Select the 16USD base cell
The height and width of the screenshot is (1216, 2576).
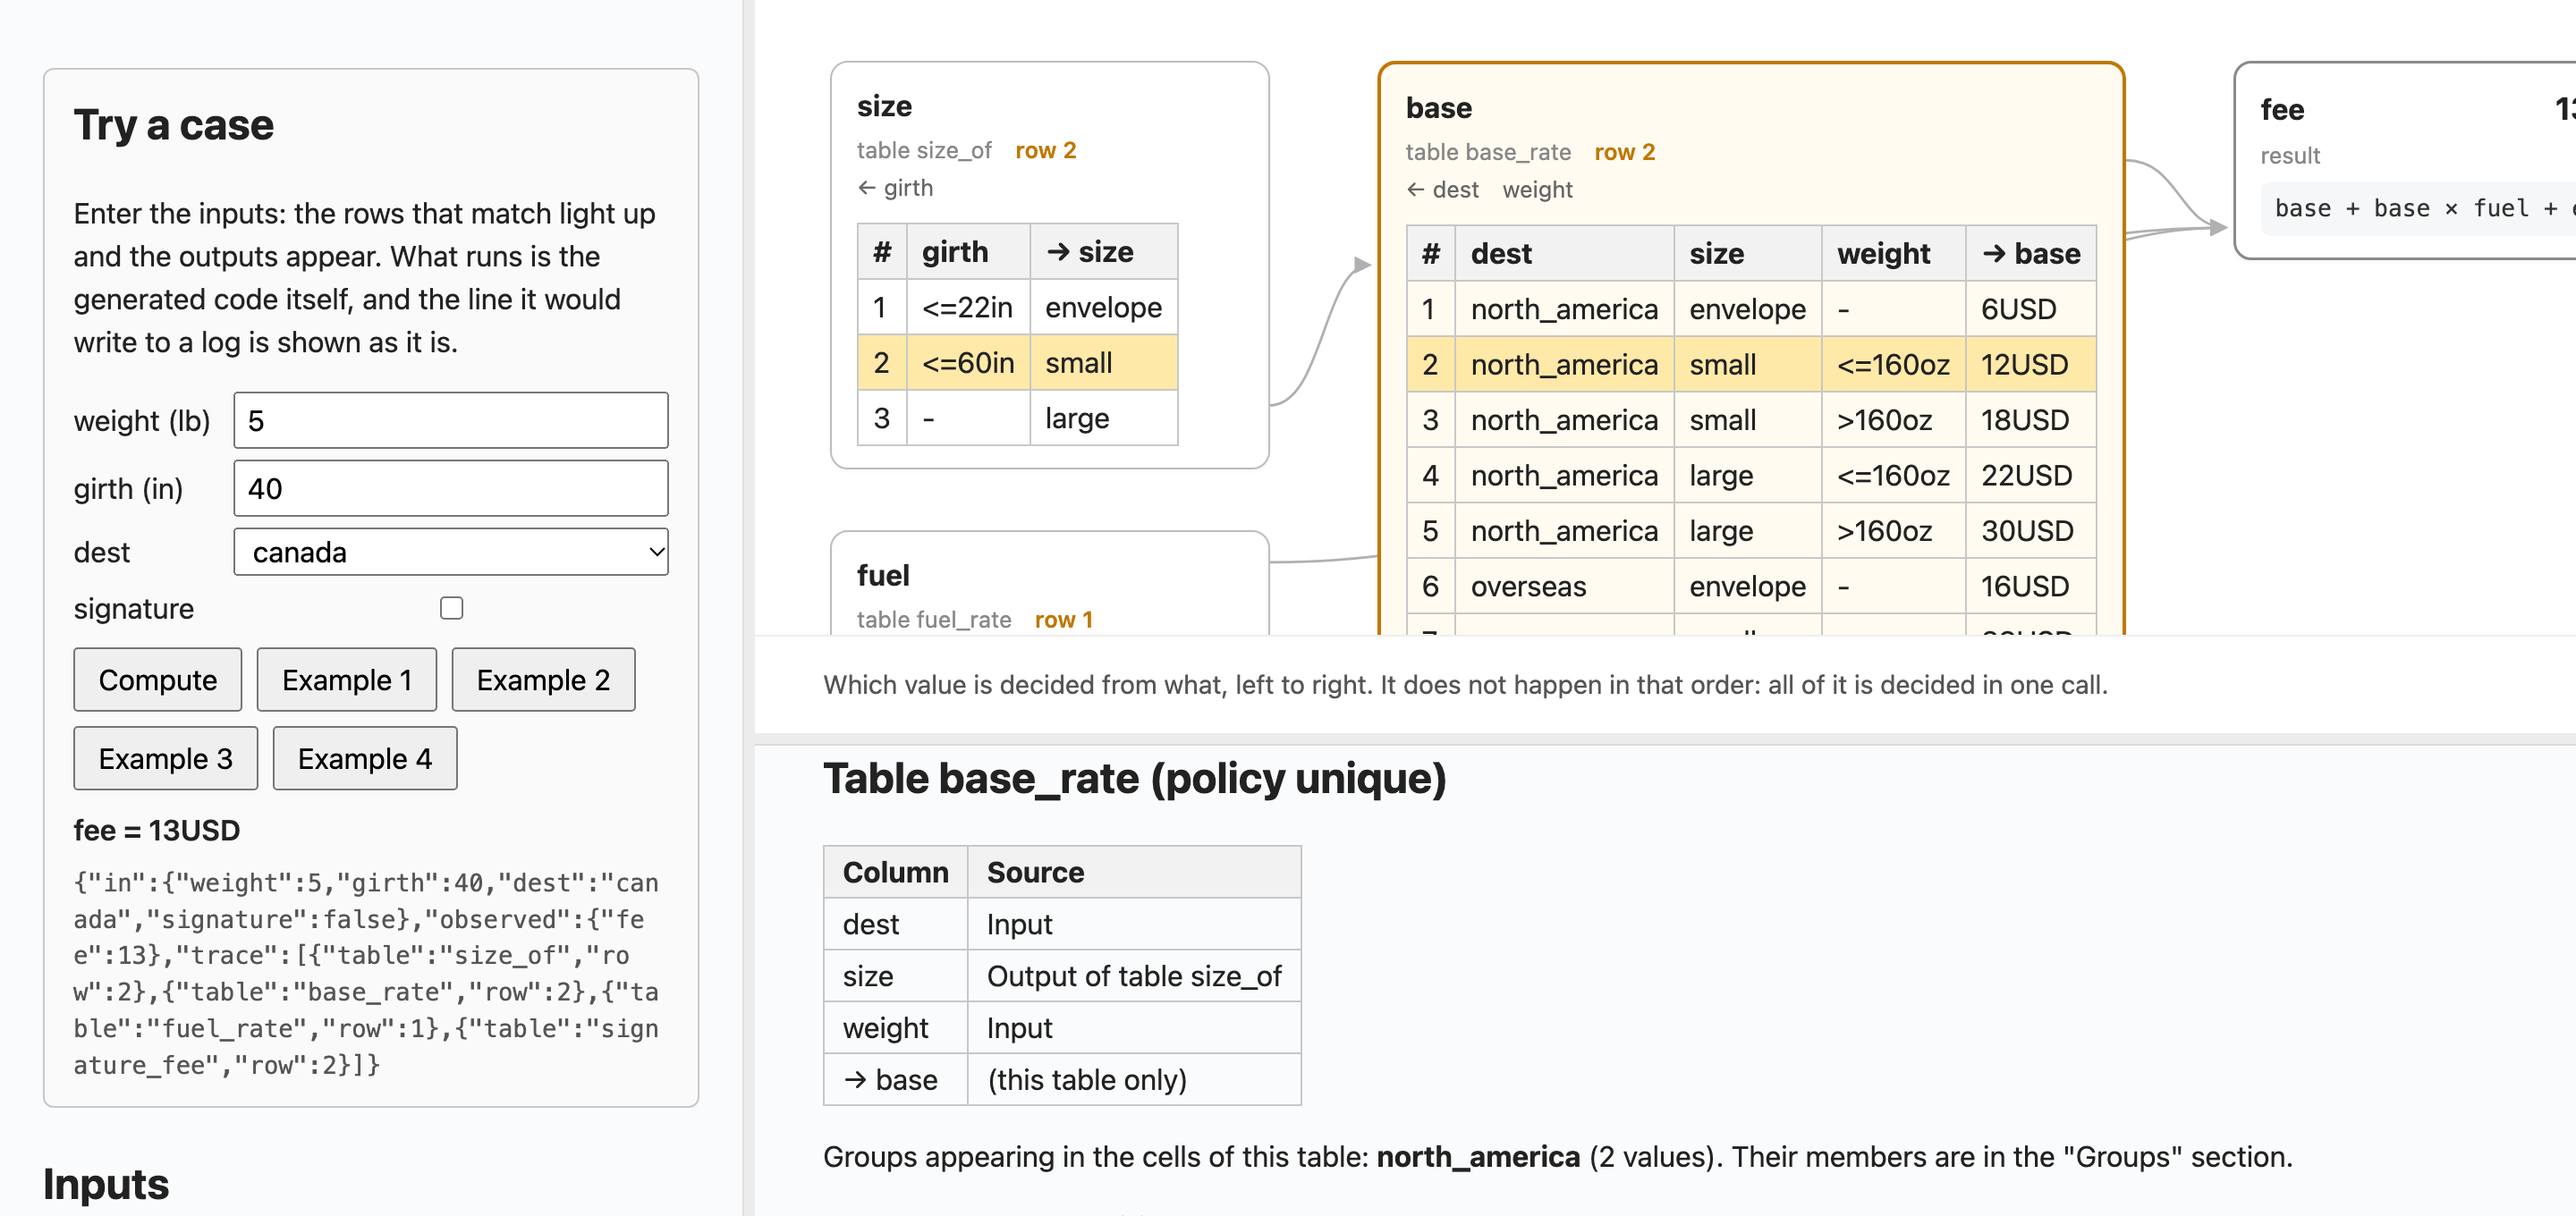[x=2030, y=586]
